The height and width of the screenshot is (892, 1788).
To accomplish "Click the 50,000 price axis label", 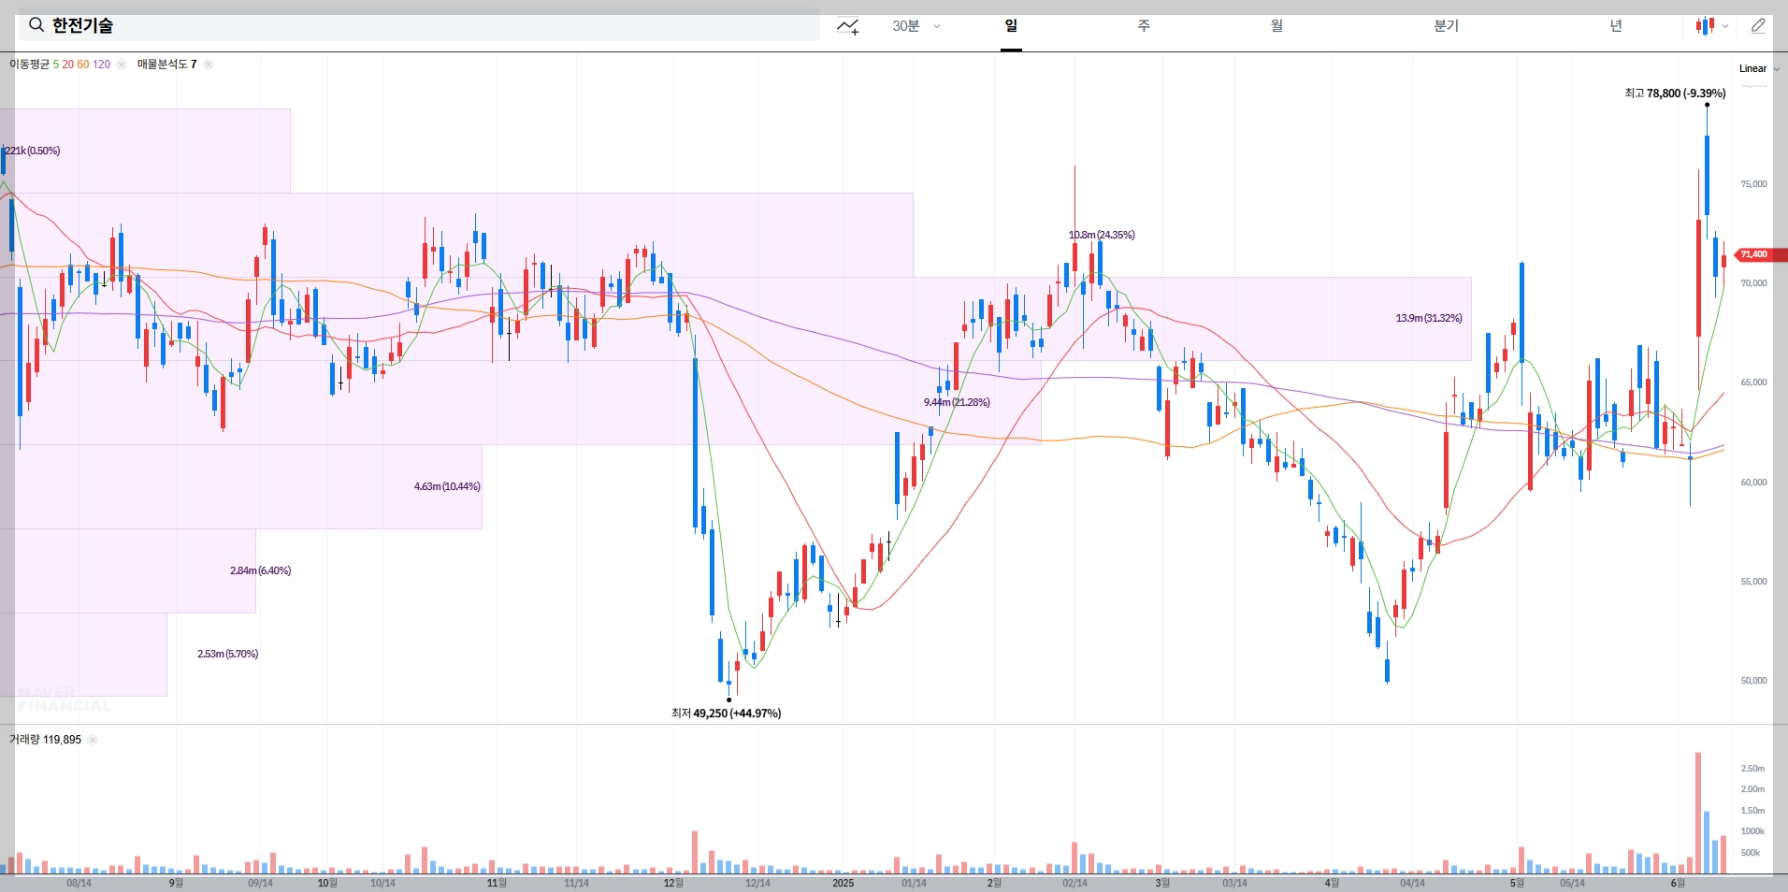I will point(1753,681).
